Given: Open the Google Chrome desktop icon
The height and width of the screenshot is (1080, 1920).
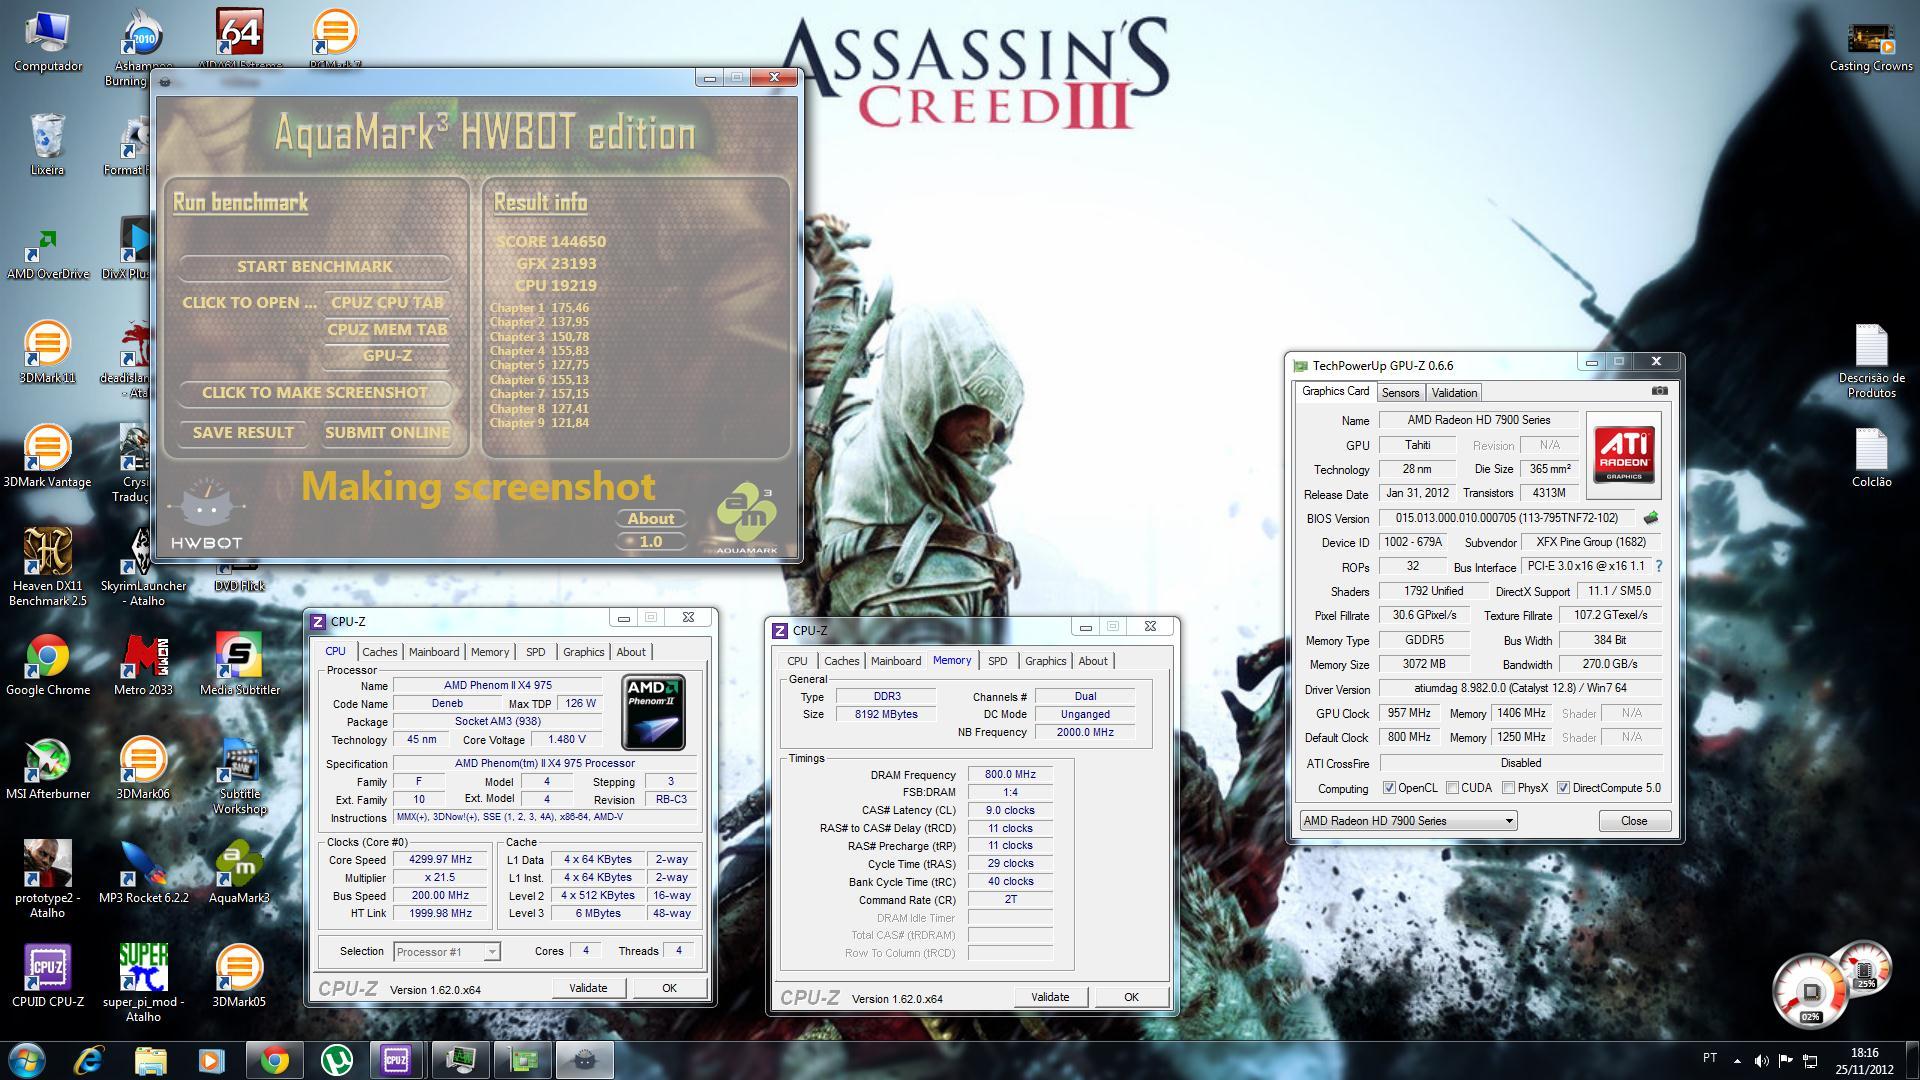Looking at the screenshot, I should 47,665.
